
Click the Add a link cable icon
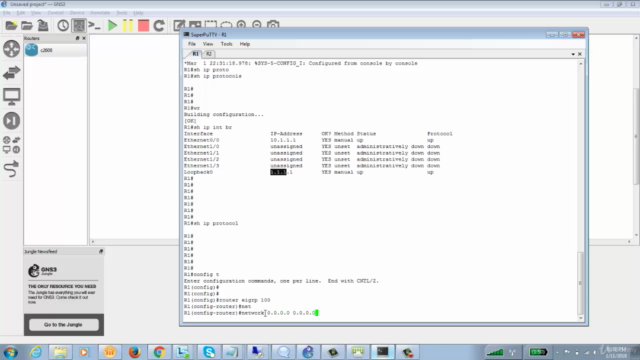pyautogui.click(x=11, y=169)
